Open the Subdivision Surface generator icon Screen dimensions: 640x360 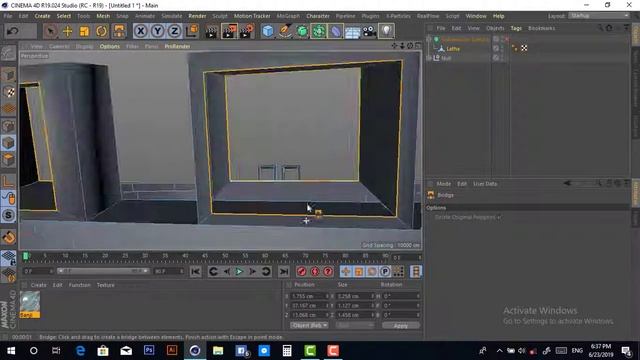tap(302, 31)
